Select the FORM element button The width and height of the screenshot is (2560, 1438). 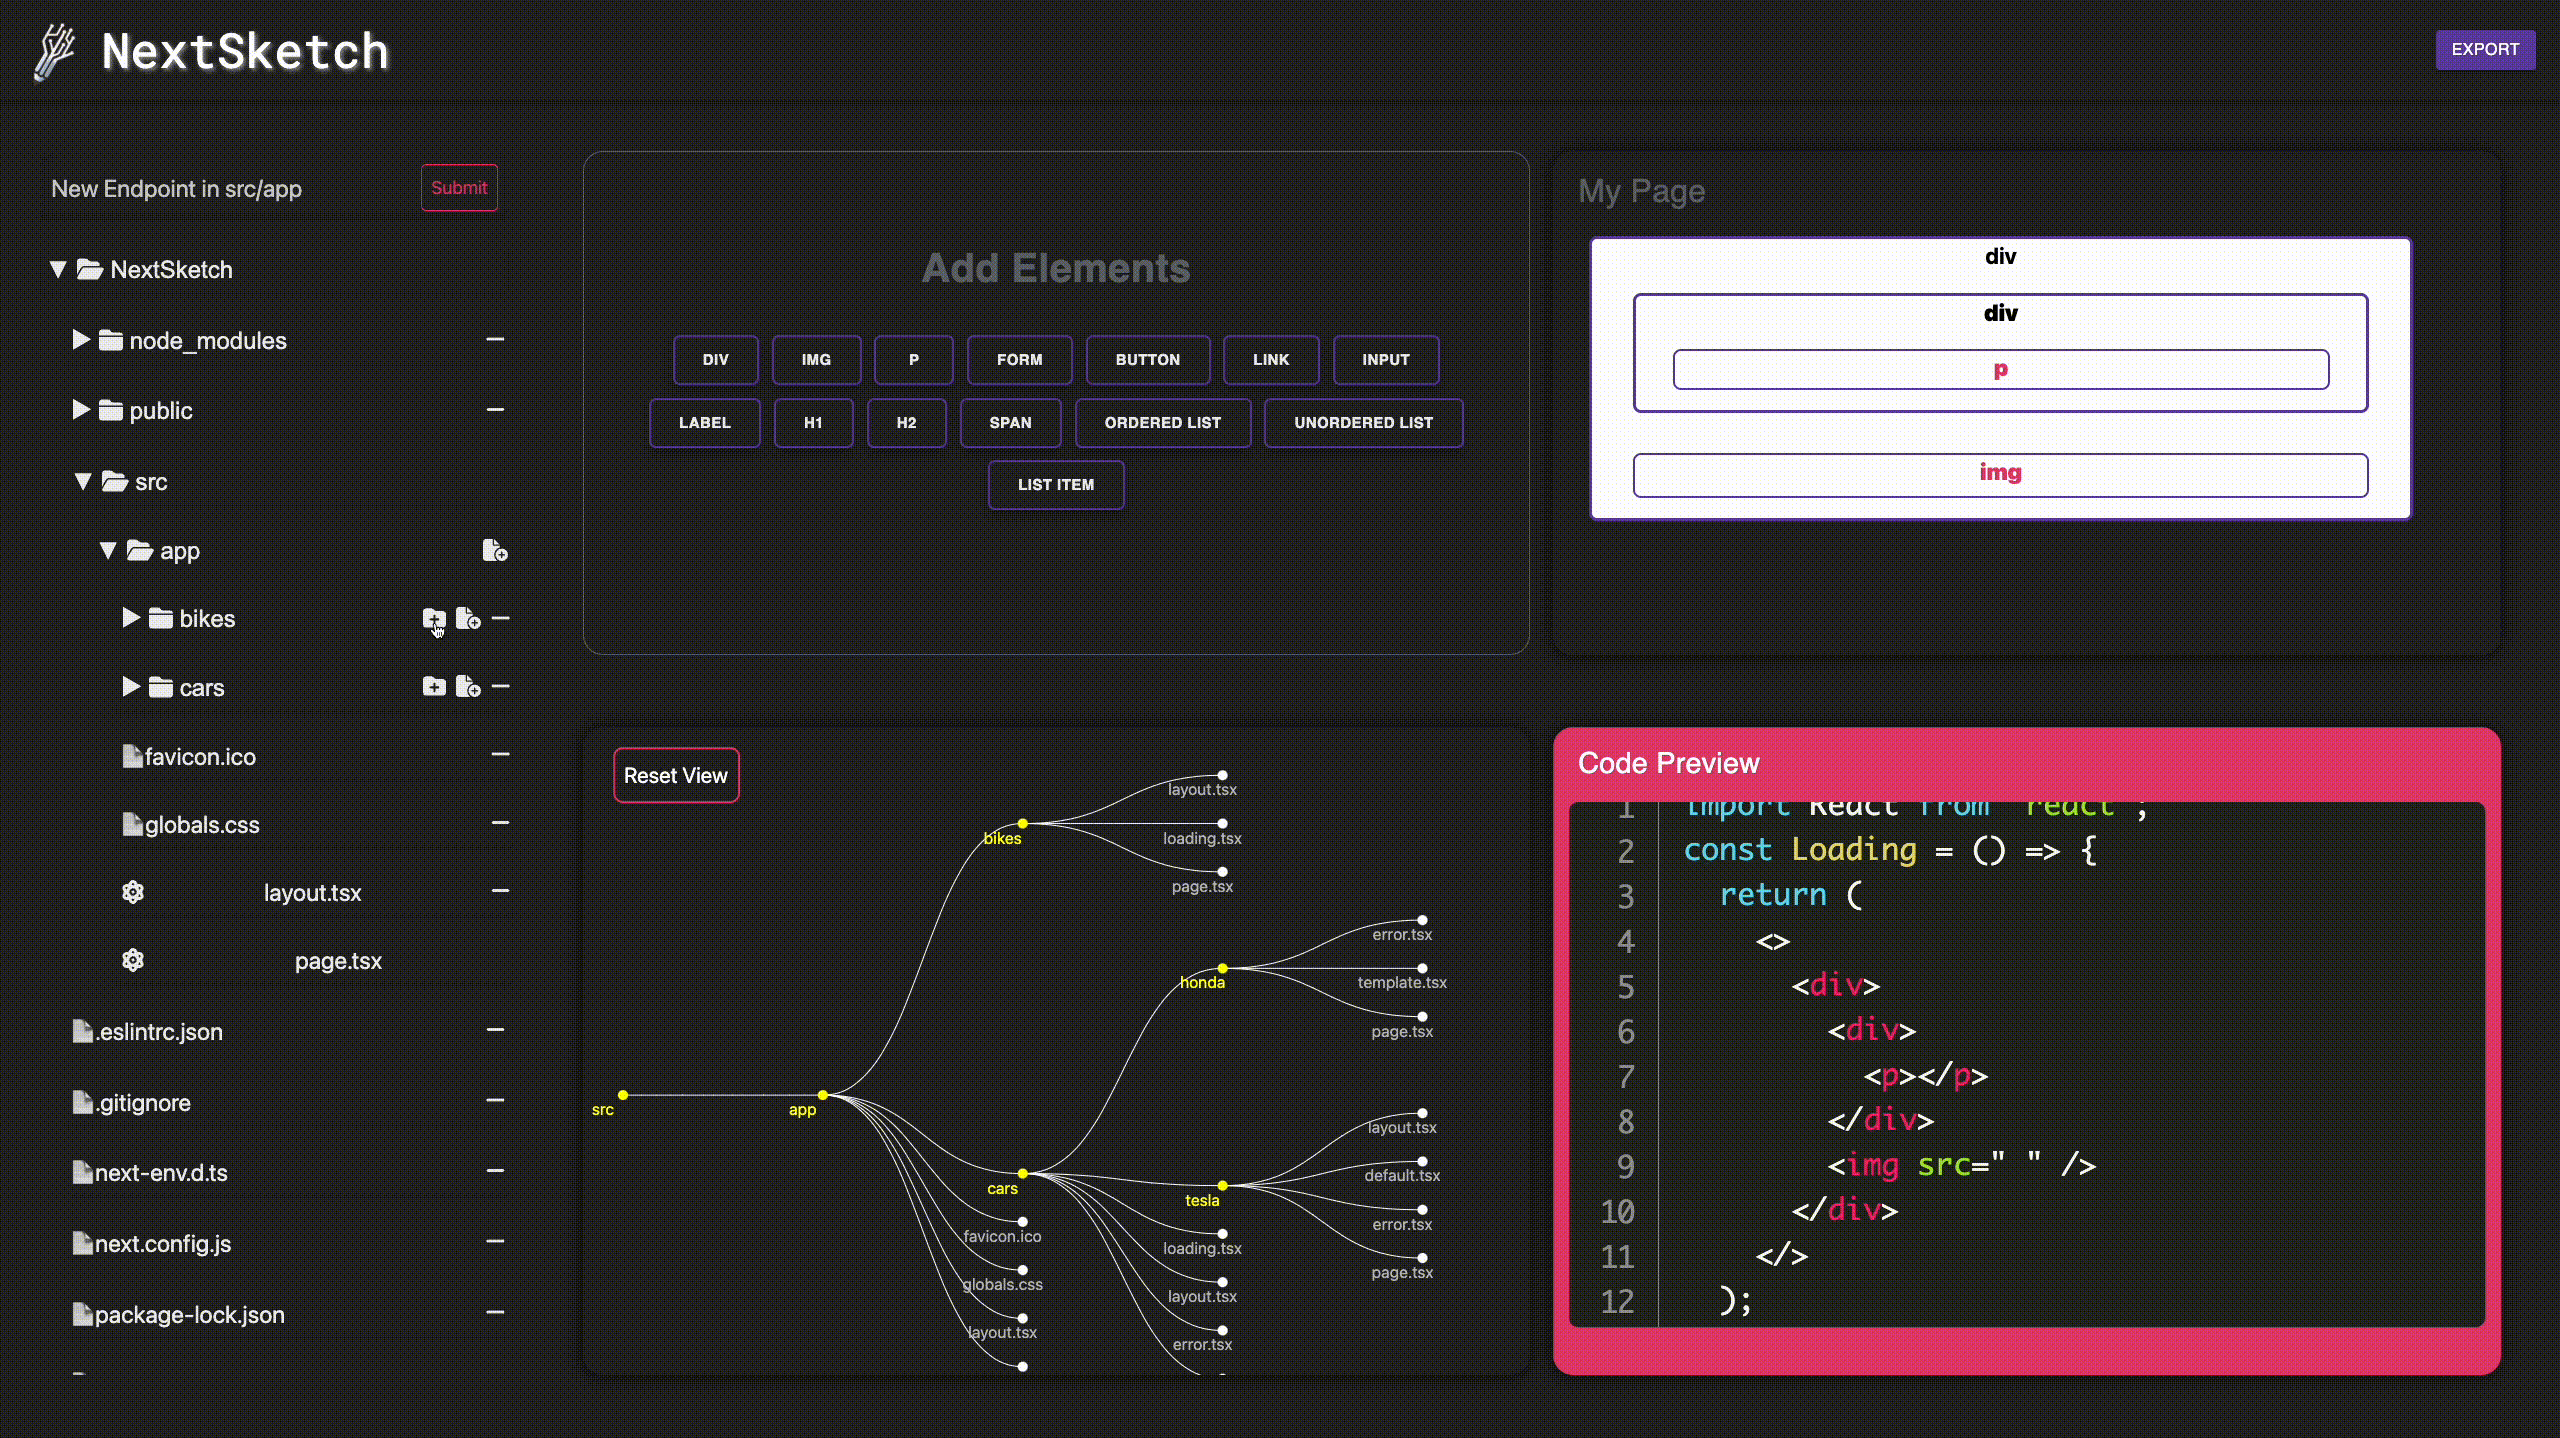[x=1018, y=359]
